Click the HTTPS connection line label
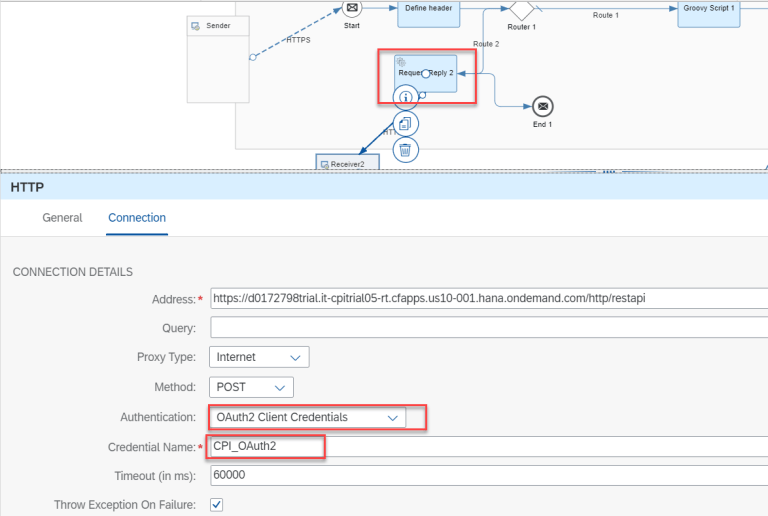The height and width of the screenshot is (516, 768). (x=298, y=40)
